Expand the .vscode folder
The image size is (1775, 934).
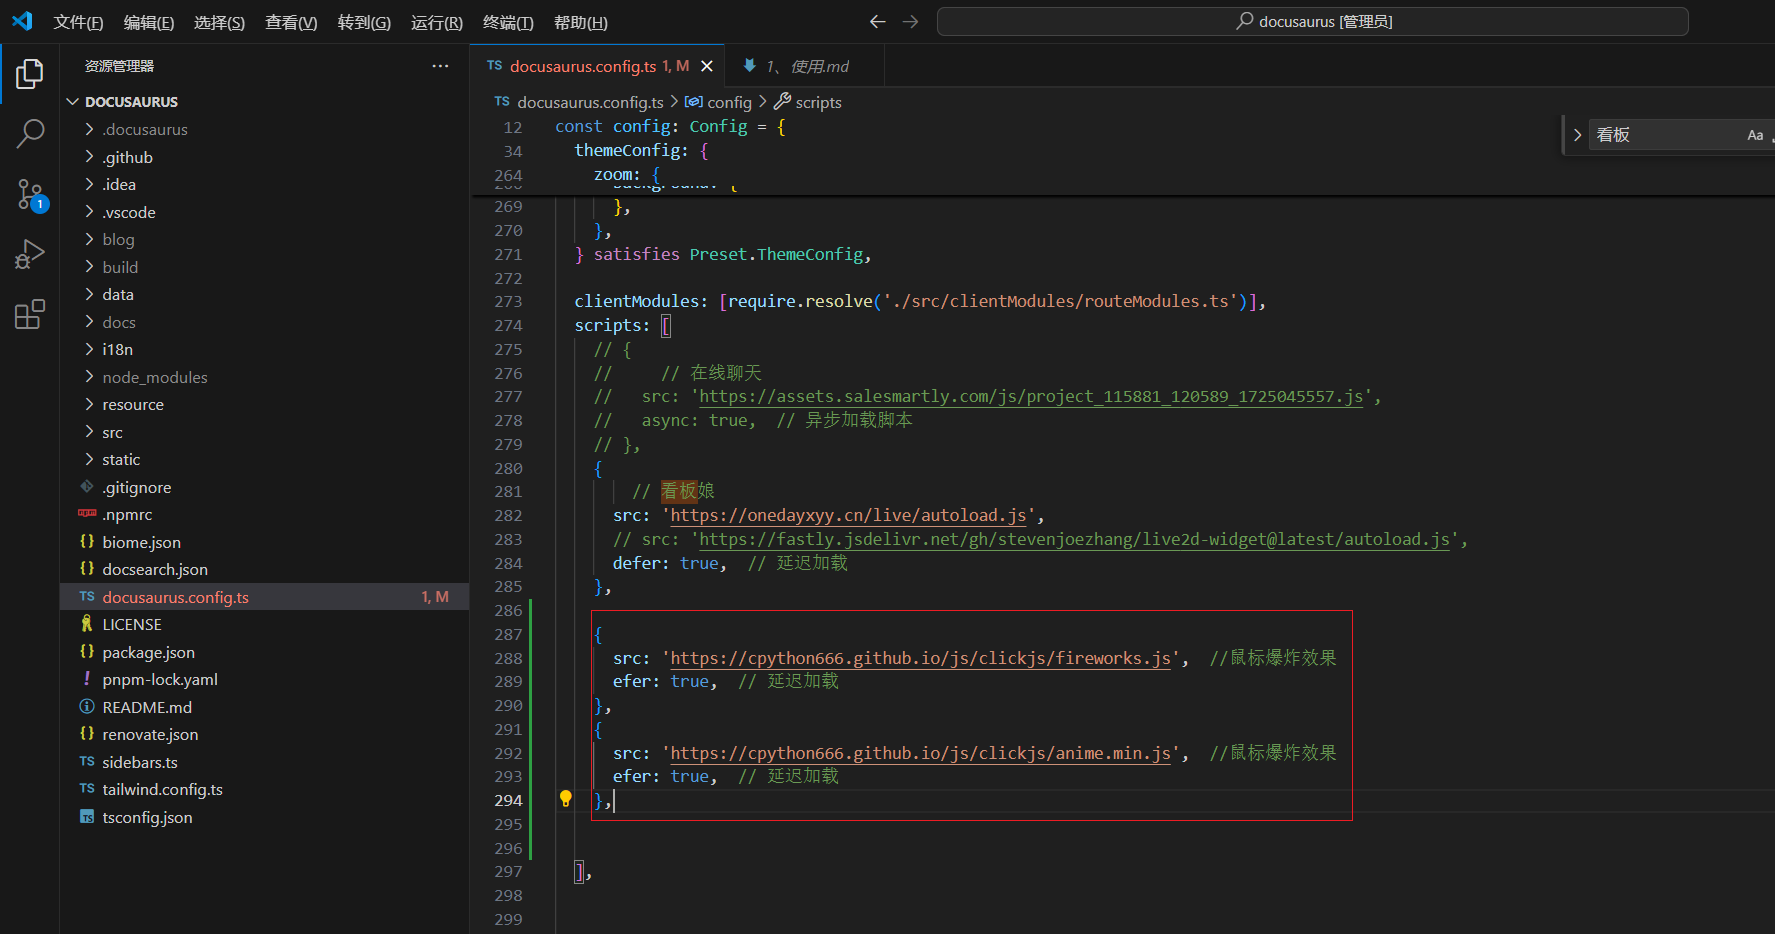128,212
